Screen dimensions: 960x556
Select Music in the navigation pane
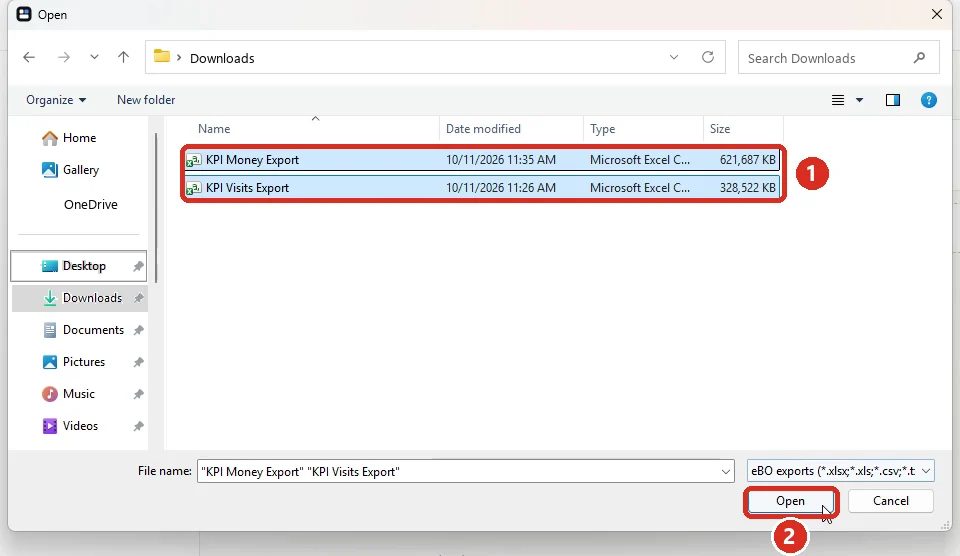pos(68,394)
